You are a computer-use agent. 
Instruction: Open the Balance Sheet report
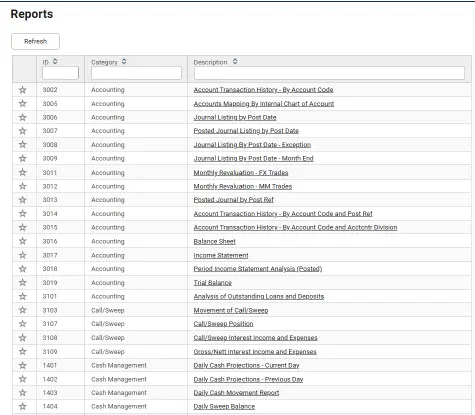[215, 241]
